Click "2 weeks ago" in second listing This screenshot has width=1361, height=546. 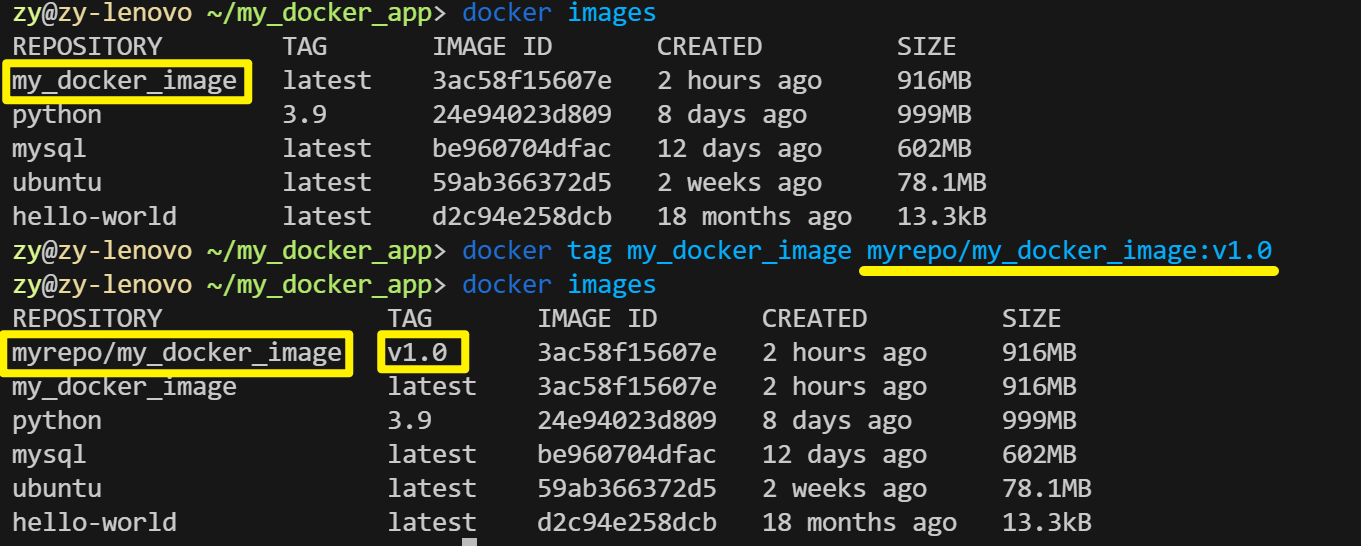pyautogui.click(x=844, y=489)
